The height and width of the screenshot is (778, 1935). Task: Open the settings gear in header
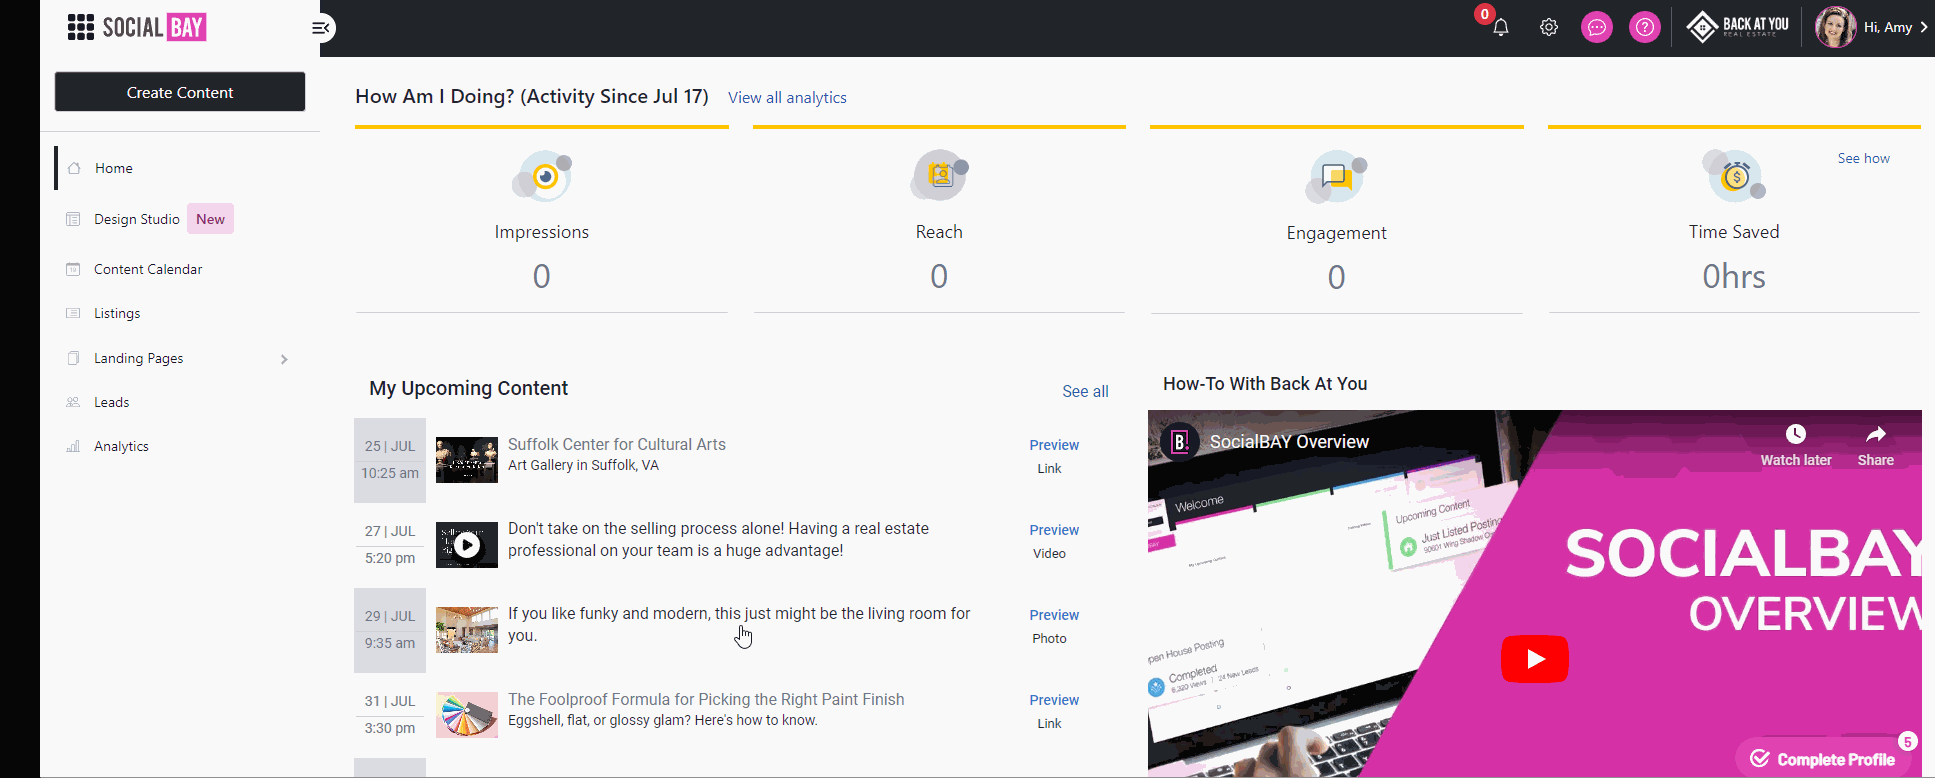[x=1549, y=27]
